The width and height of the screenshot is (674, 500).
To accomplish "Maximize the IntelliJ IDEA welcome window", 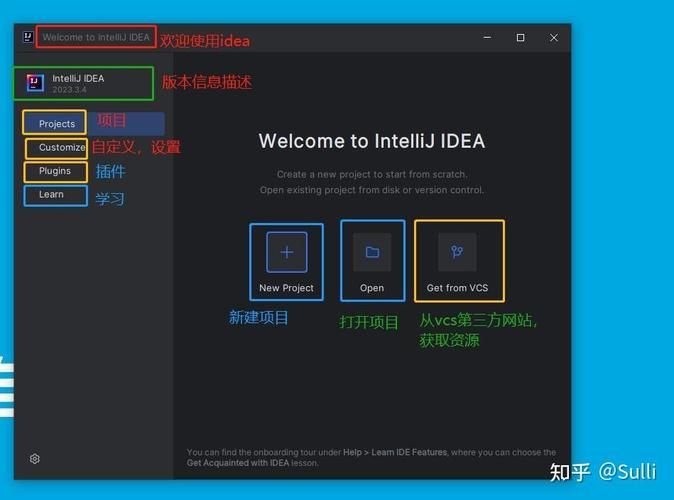I will click(520, 37).
